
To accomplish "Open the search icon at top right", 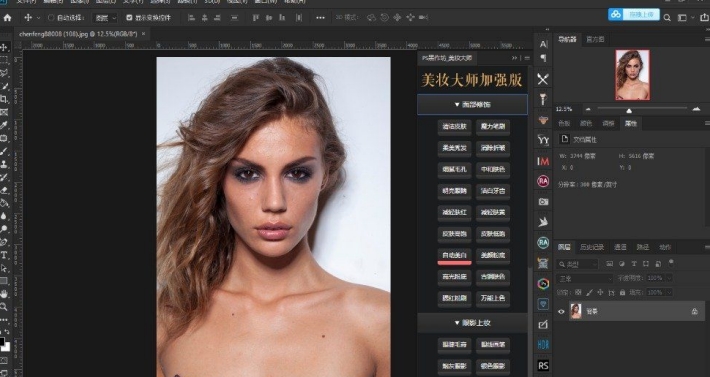I will click(667, 18).
